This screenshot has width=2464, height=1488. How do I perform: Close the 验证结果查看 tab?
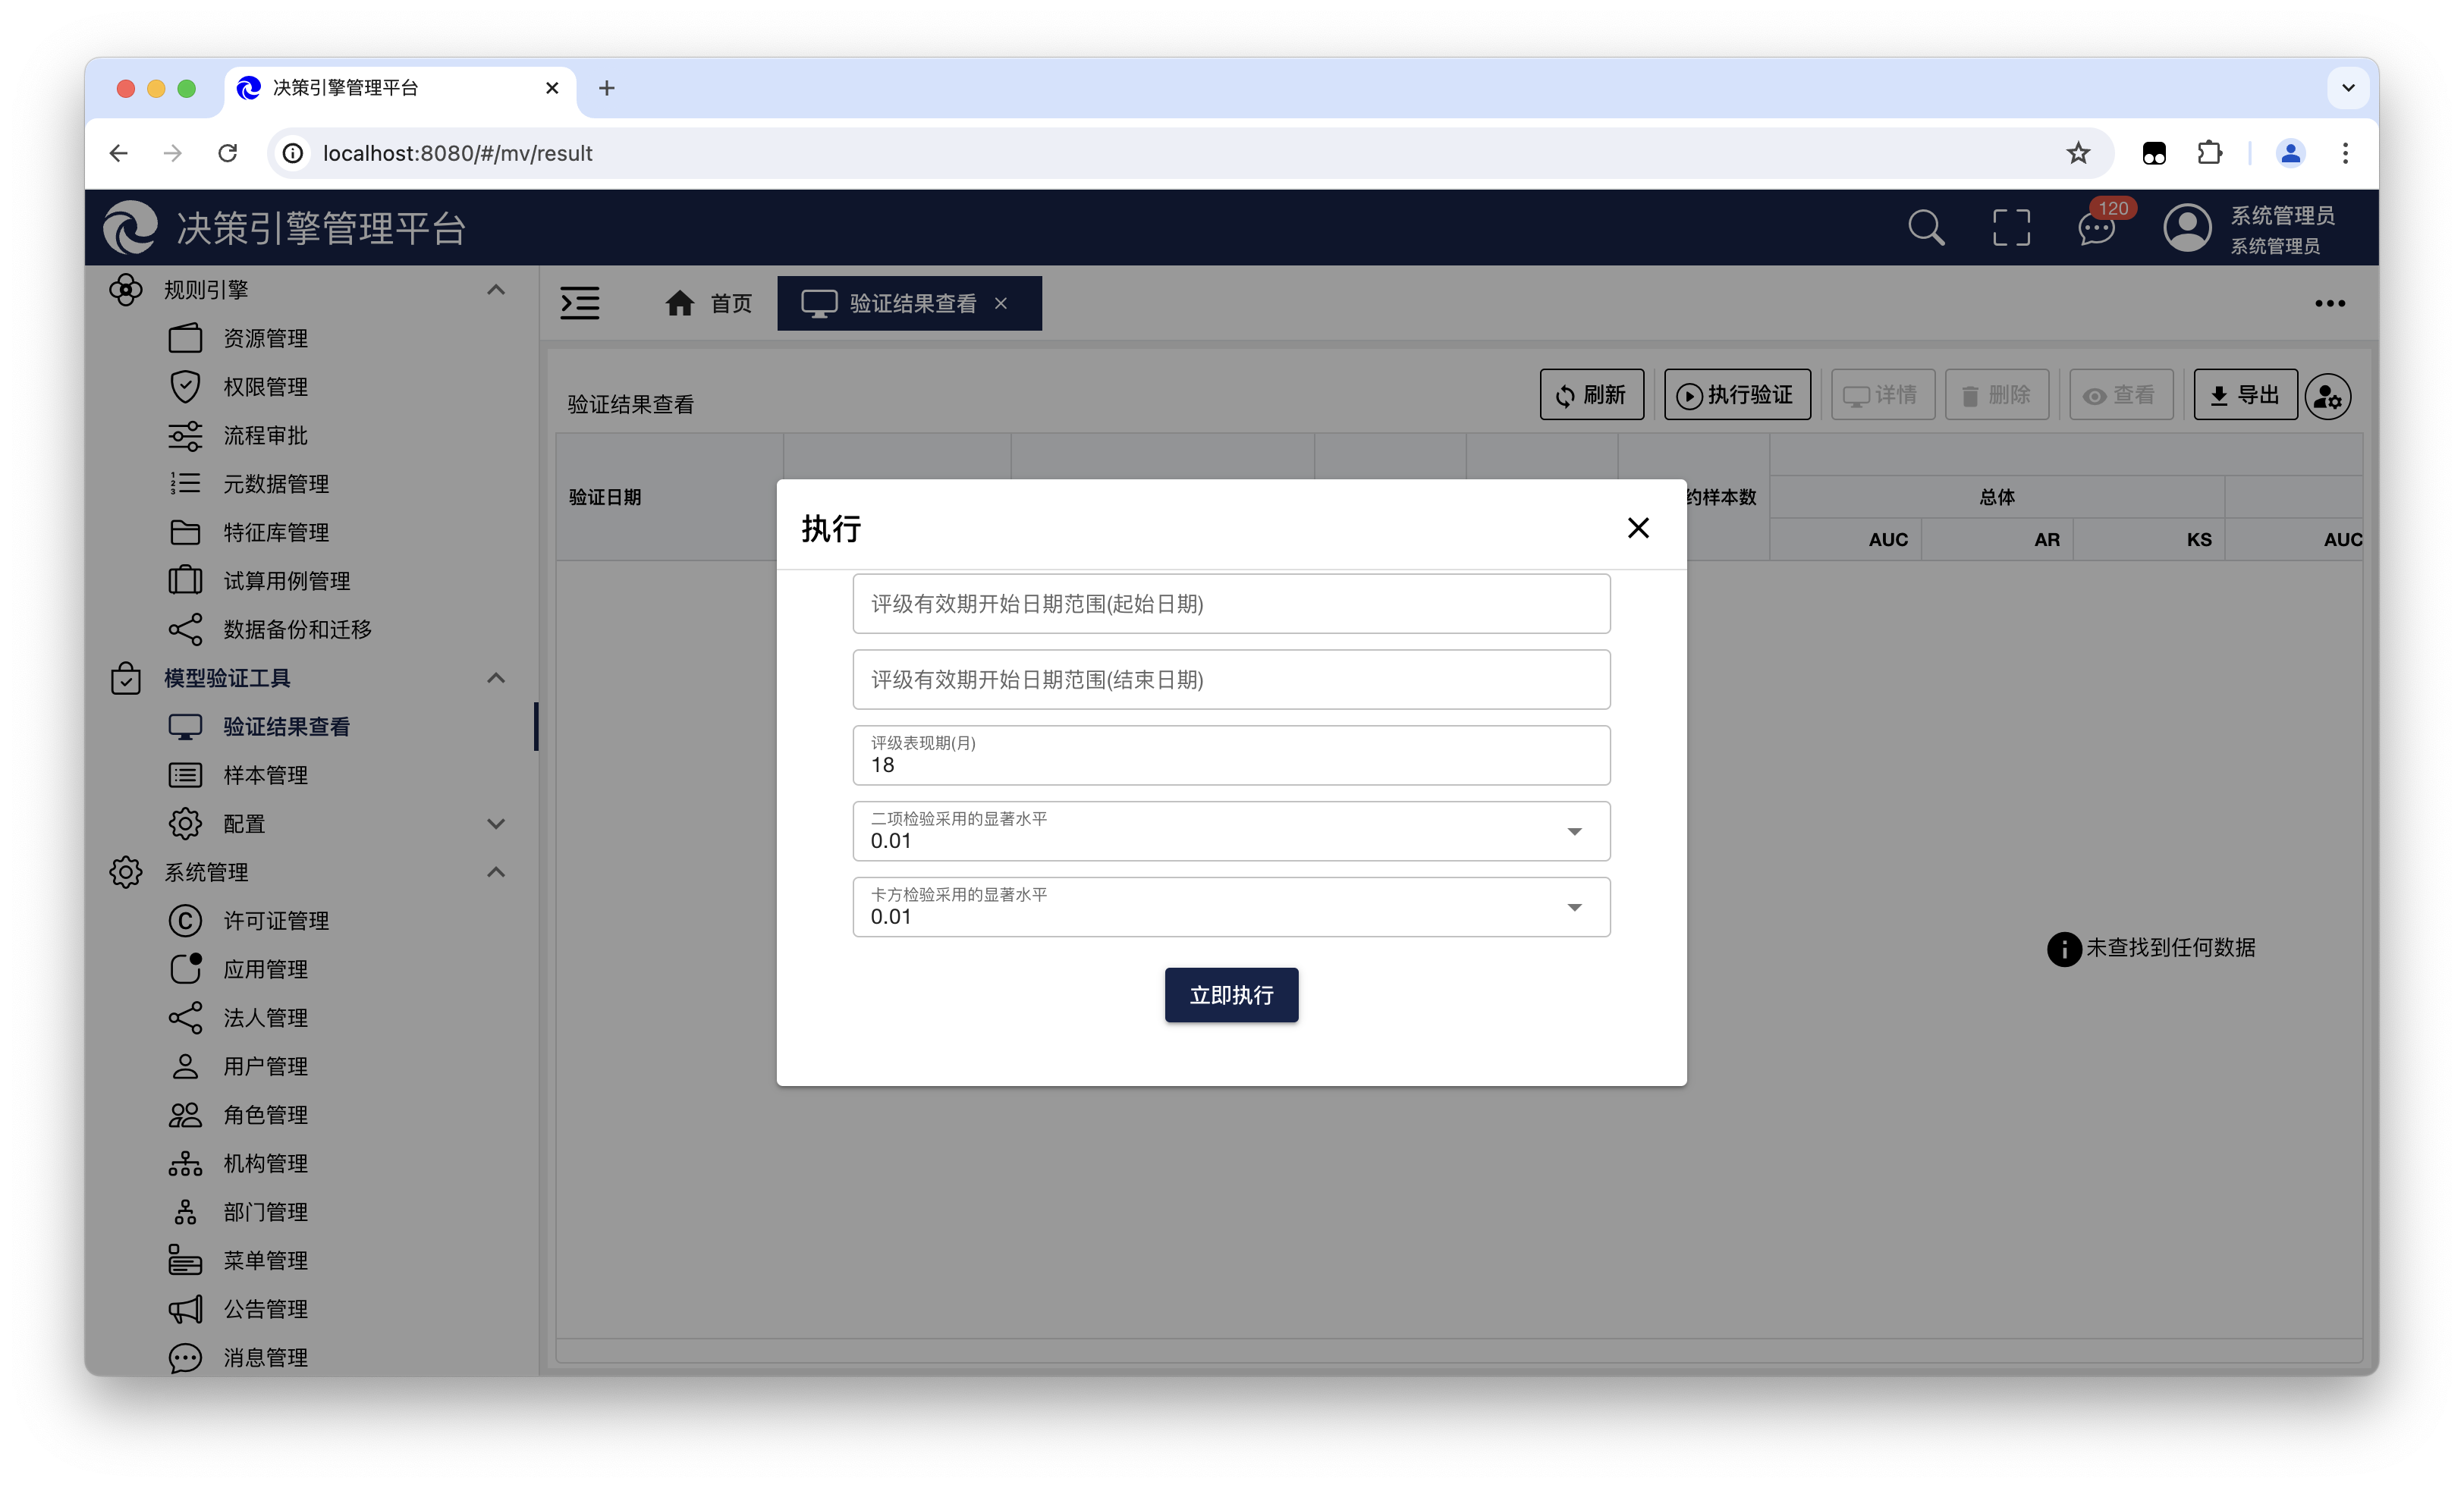pos(1001,304)
